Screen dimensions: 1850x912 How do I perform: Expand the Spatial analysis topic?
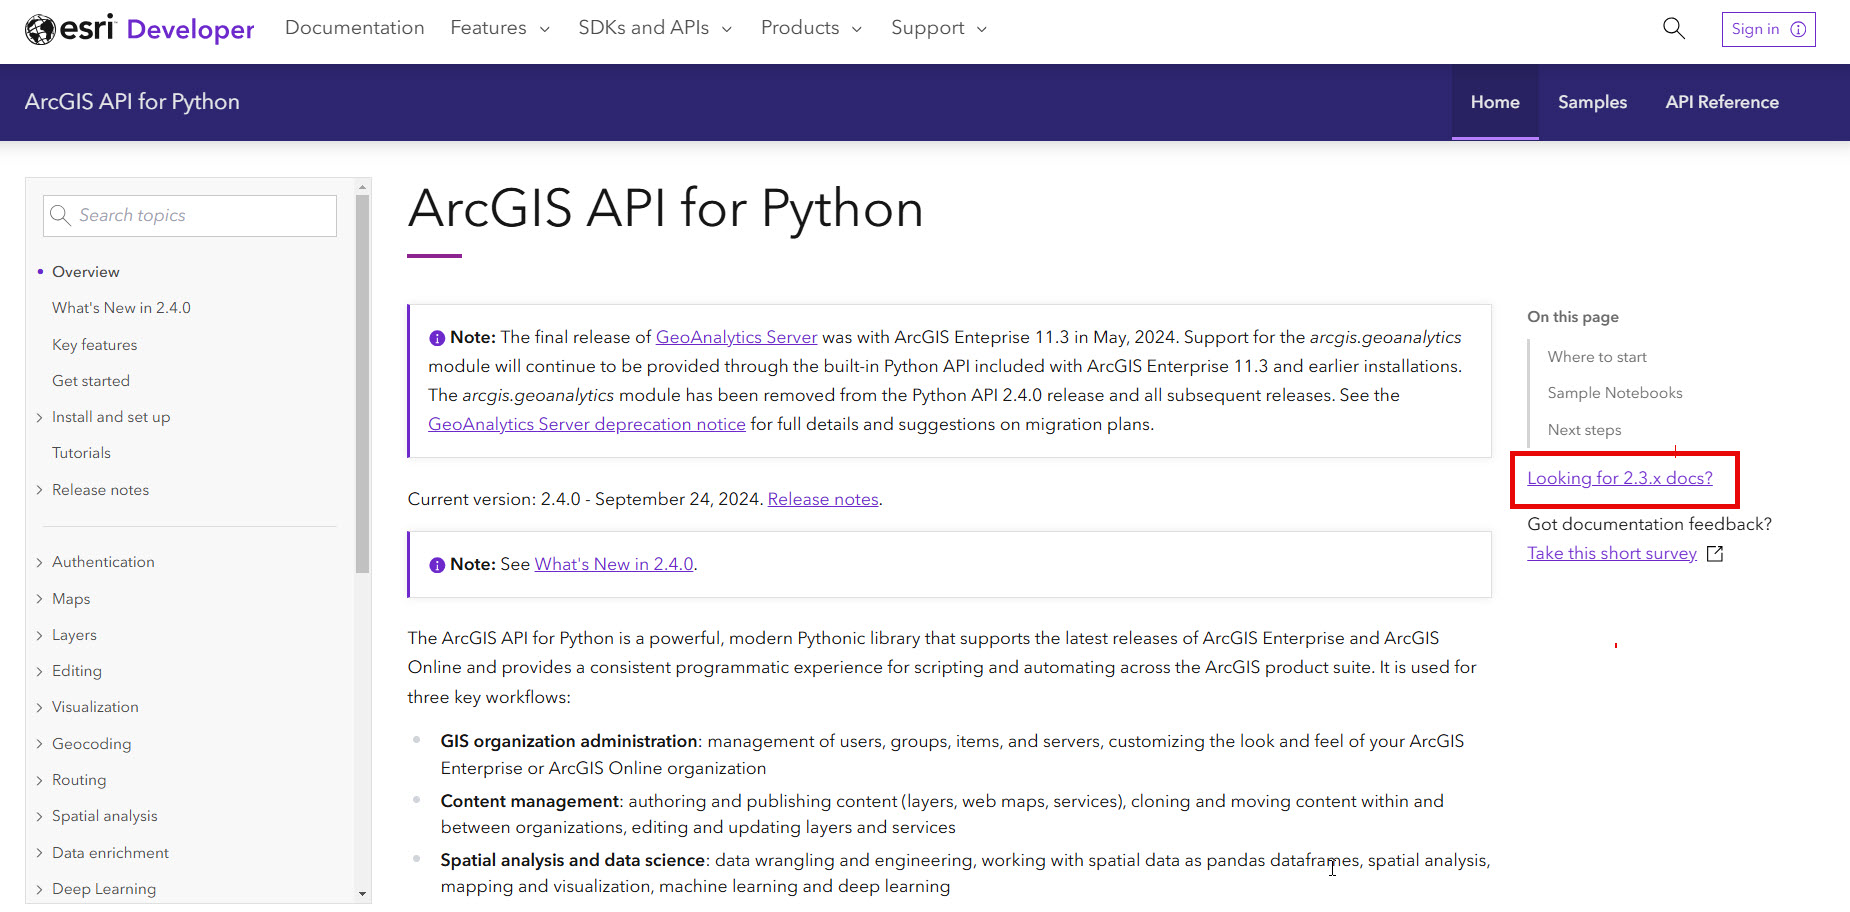[x=39, y=816]
